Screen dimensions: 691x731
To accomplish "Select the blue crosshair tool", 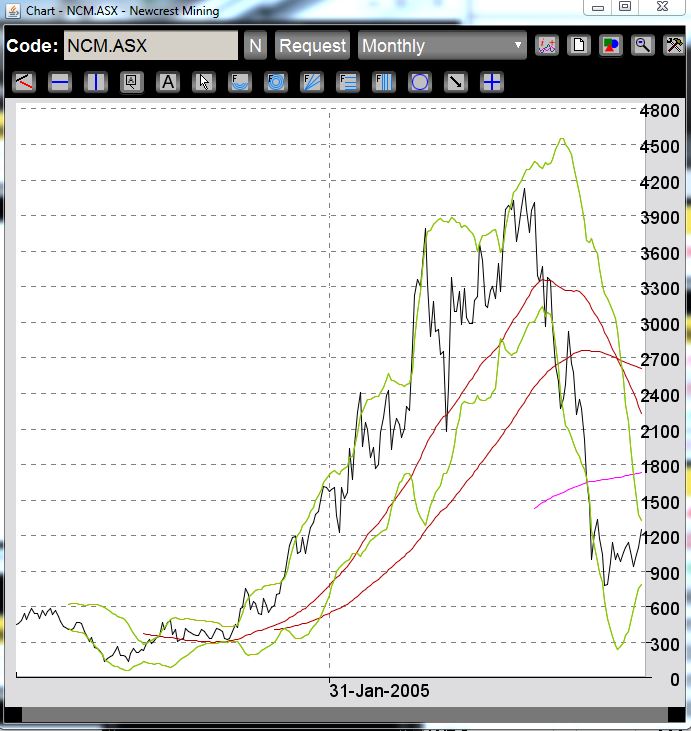I will pos(492,82).
